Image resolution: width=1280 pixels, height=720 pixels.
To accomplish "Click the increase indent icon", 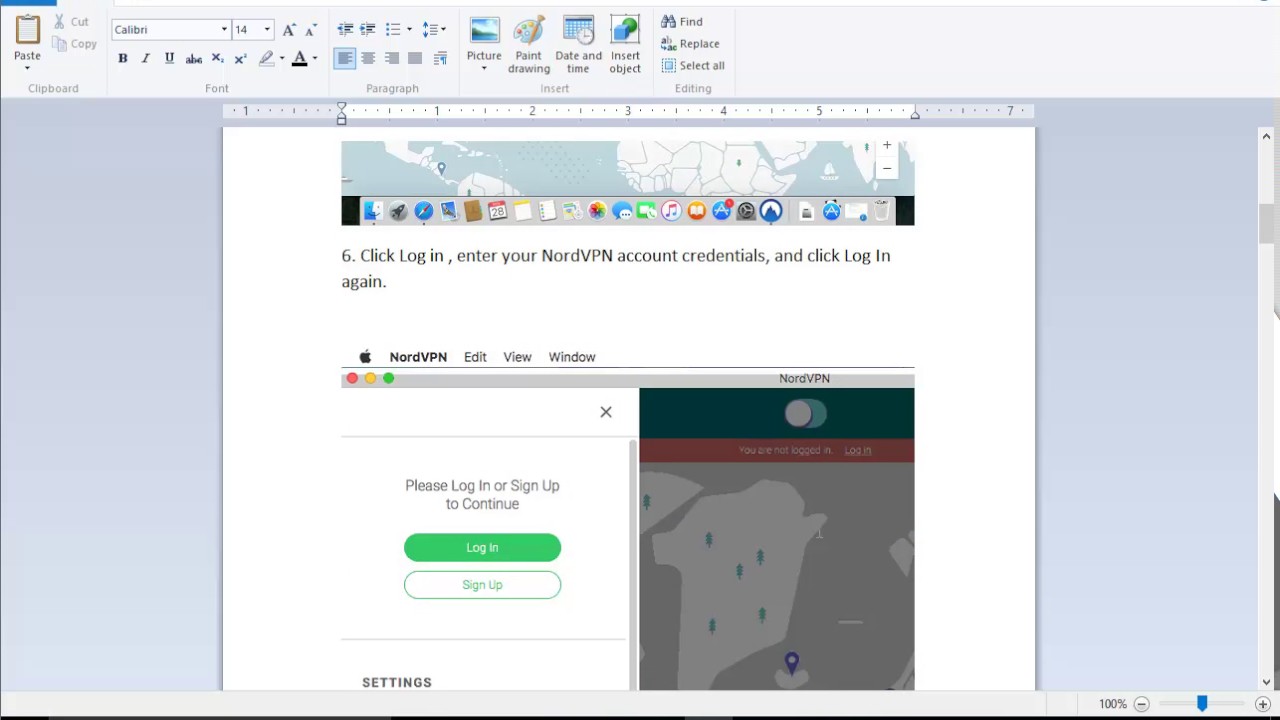I will [368, 30].
